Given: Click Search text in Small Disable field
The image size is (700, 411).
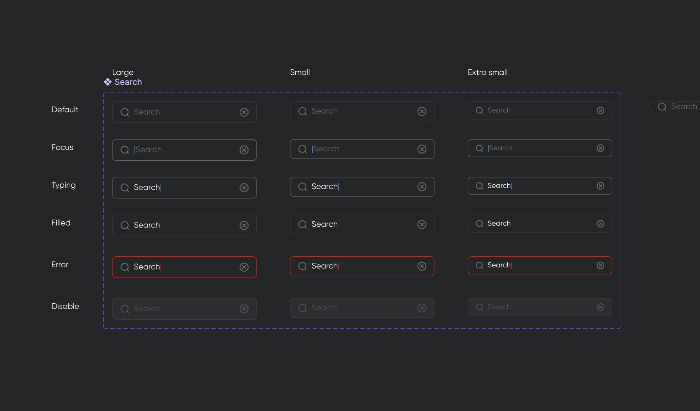Looking at the screenshot, I should coord(325,308).
